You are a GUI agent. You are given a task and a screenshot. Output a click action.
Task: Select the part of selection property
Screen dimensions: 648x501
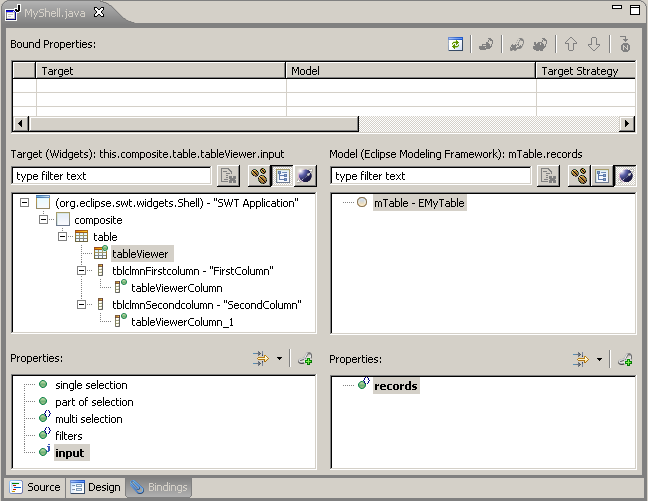click(94, 402)
